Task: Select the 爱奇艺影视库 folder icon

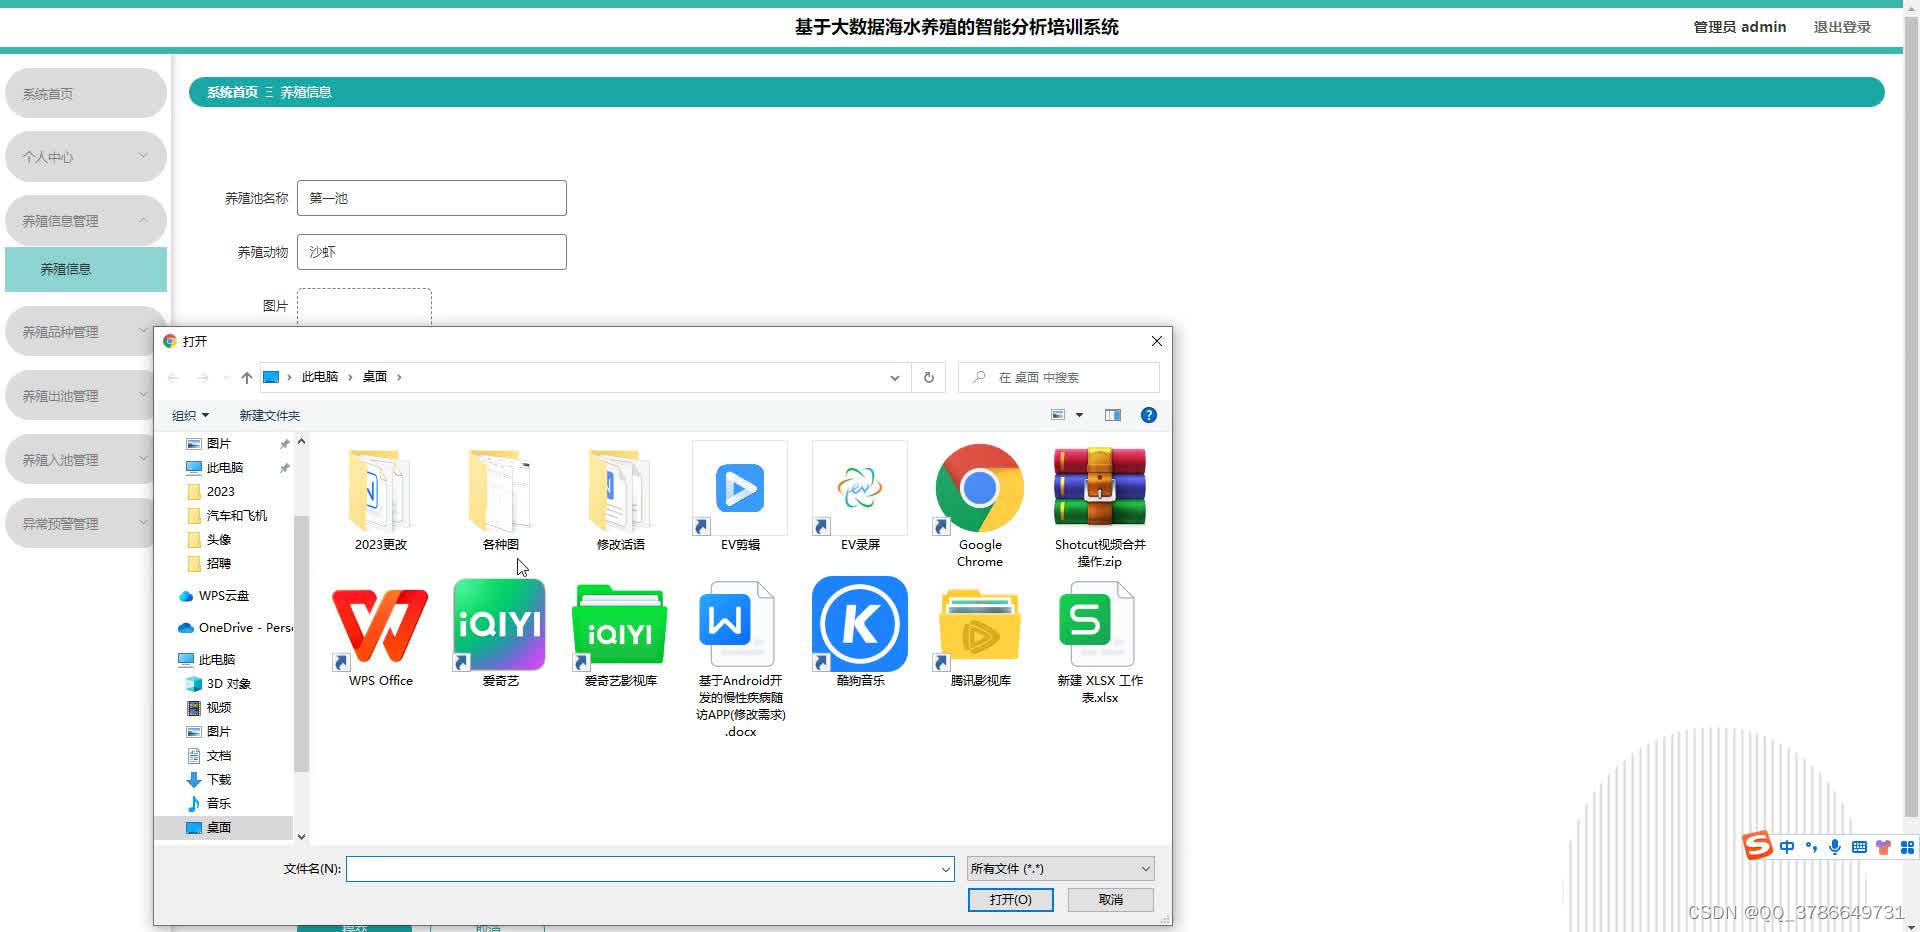Action: coord(620,624)
